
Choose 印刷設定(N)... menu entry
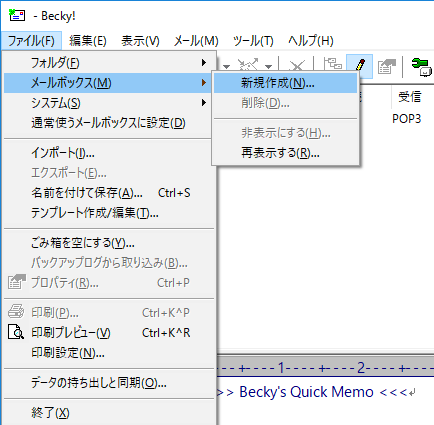[108, 353]
